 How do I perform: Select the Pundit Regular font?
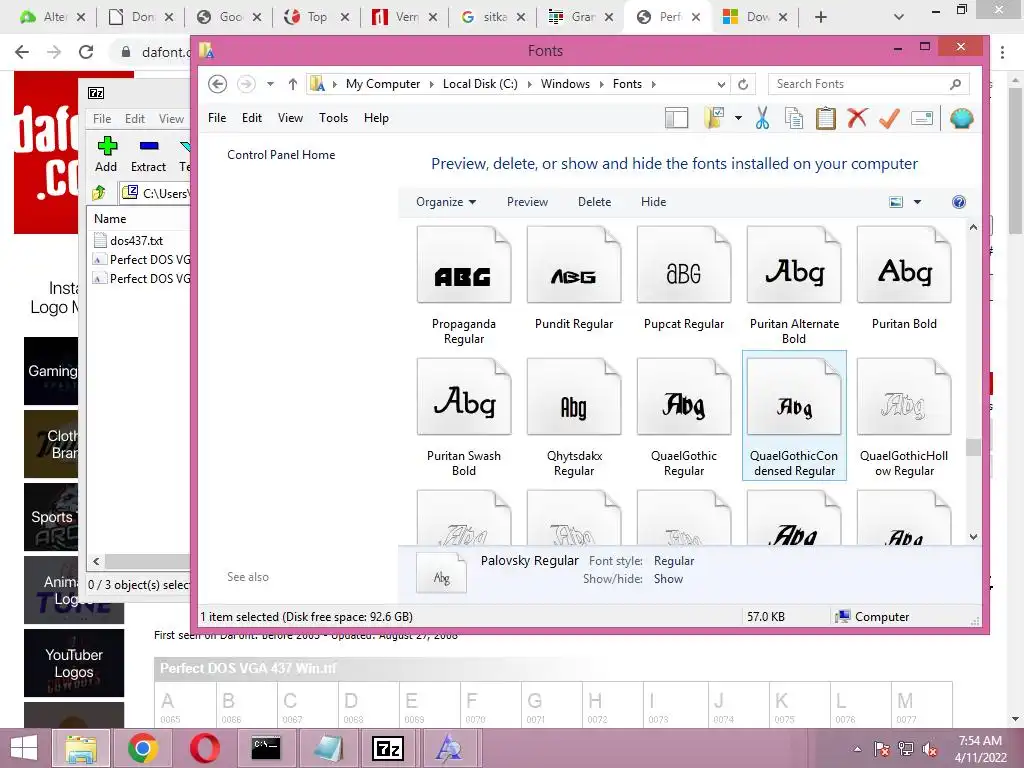coord(574,278)
